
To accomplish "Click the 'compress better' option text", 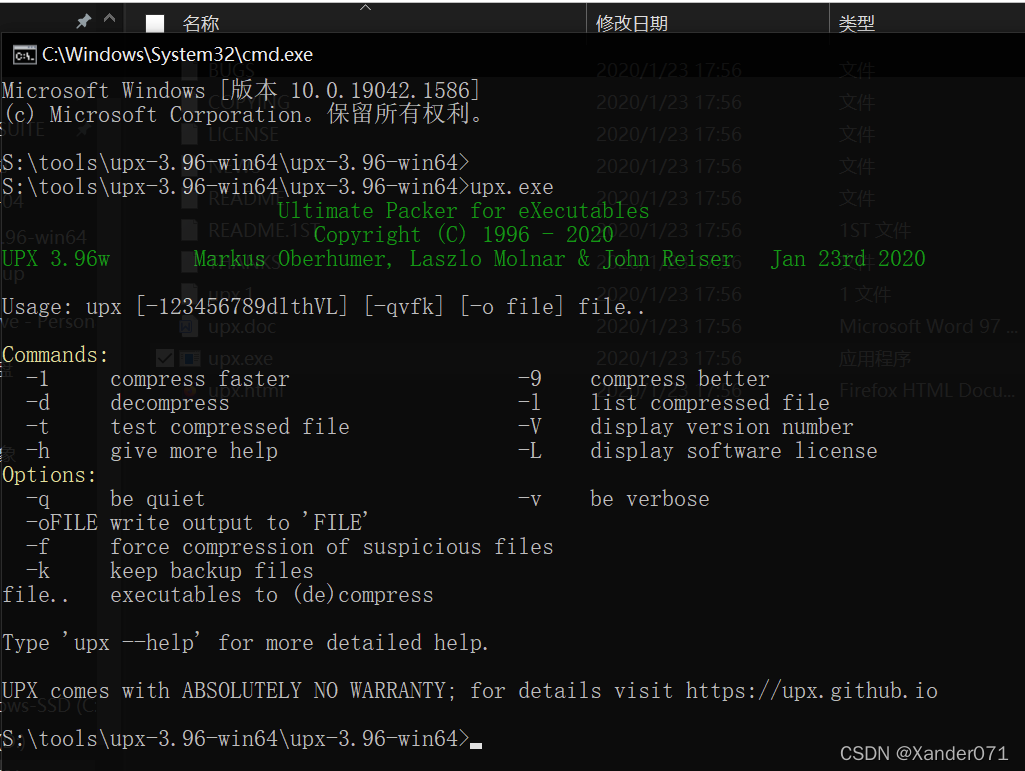I will pyautogui.click(x=680, y=379).
